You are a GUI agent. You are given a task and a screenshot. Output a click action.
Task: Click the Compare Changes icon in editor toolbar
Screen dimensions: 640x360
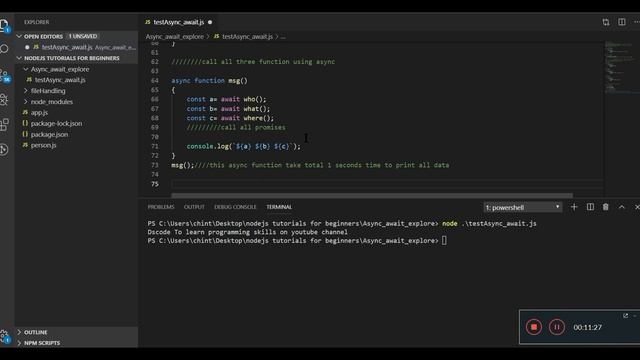pos(606,22)
